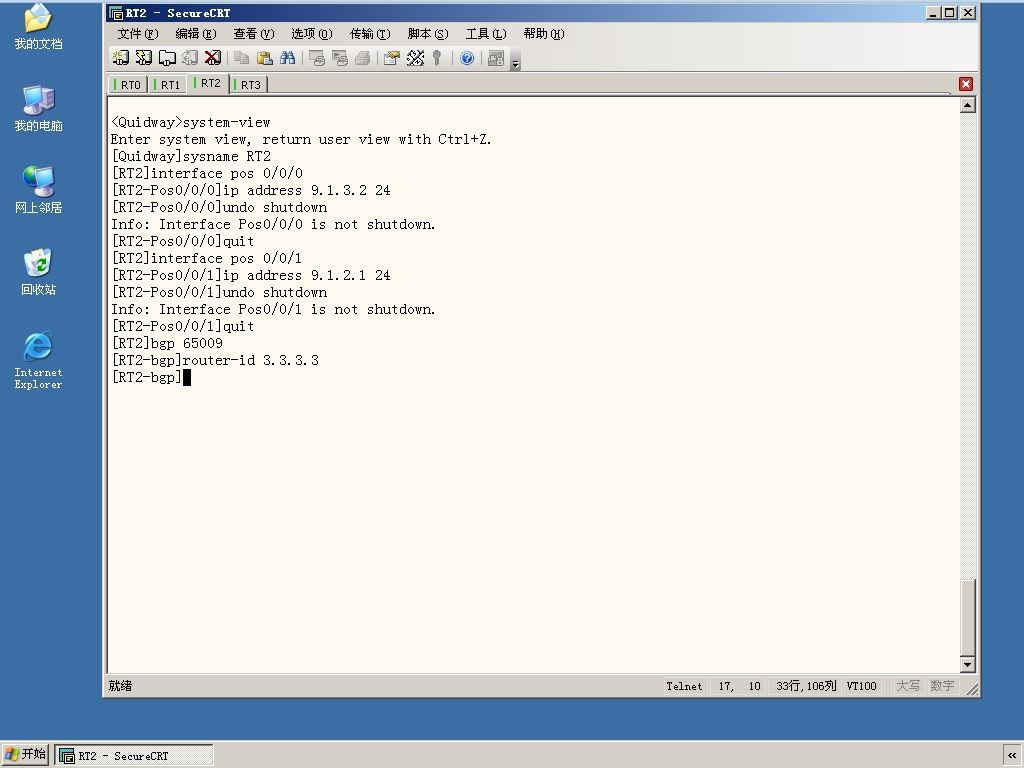This screenshot has height=768, width=1024.
Task: Click the terminal scrollbar down arrow
Action: (968, 665)
